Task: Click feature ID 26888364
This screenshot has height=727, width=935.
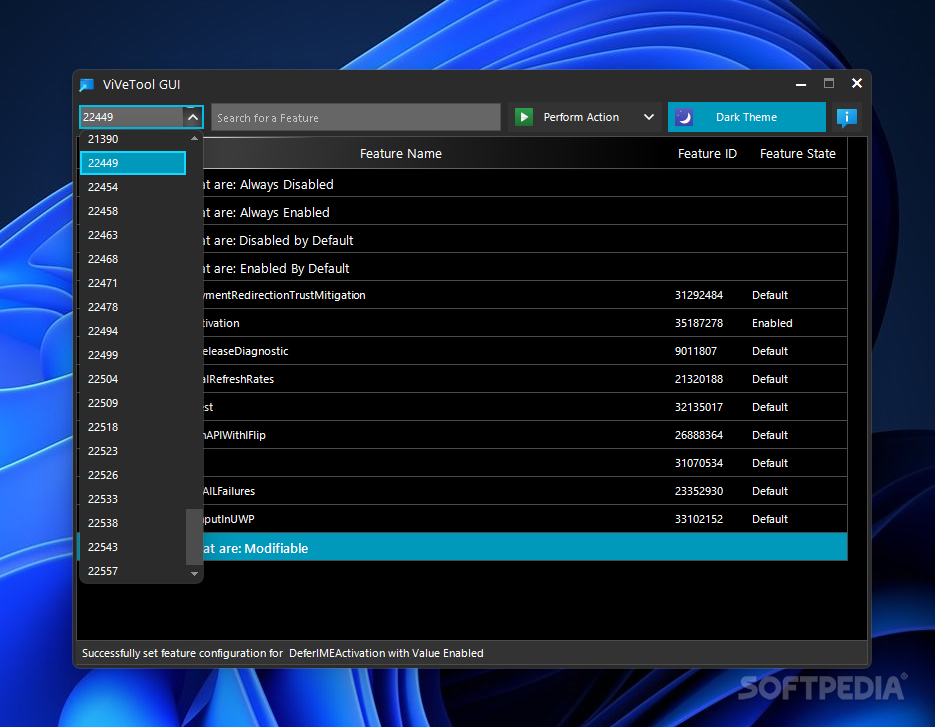Action: click(699, 435)
